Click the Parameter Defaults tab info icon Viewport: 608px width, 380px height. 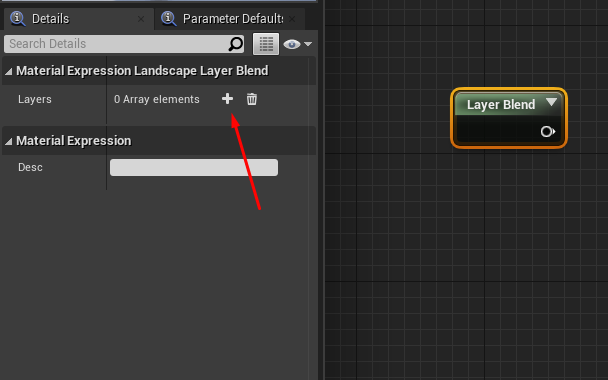coord(169,18)
